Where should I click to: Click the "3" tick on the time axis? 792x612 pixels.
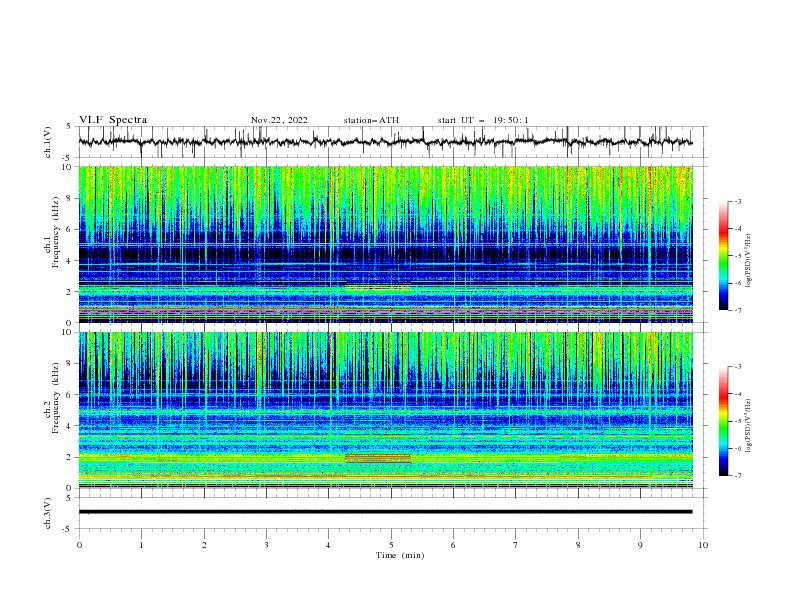pos(266,545)
